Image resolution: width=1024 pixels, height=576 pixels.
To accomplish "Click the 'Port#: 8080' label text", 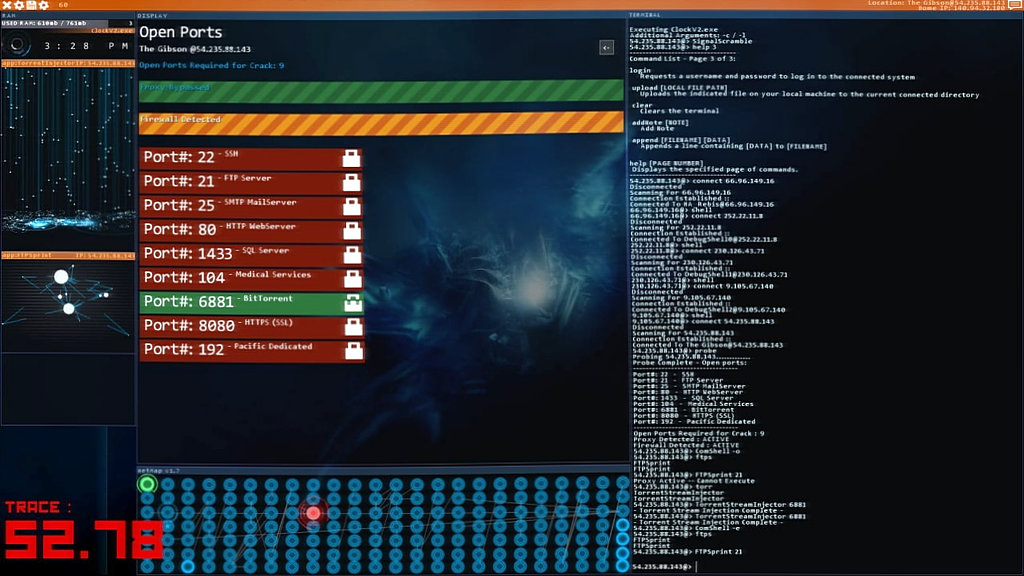I will click(189, 326).
